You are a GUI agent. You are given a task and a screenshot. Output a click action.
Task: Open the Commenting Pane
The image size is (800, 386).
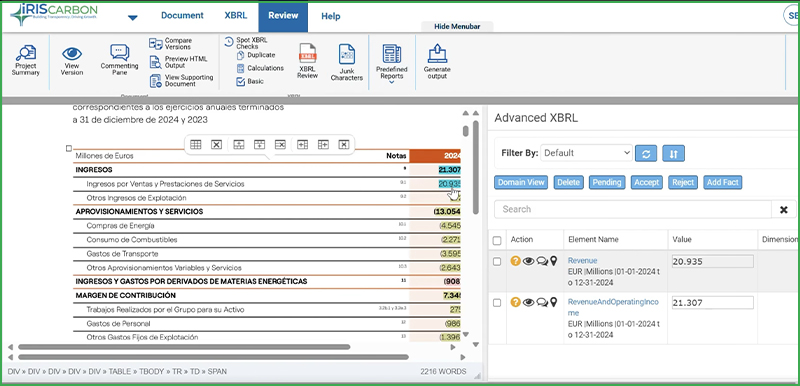click(119, 60)
